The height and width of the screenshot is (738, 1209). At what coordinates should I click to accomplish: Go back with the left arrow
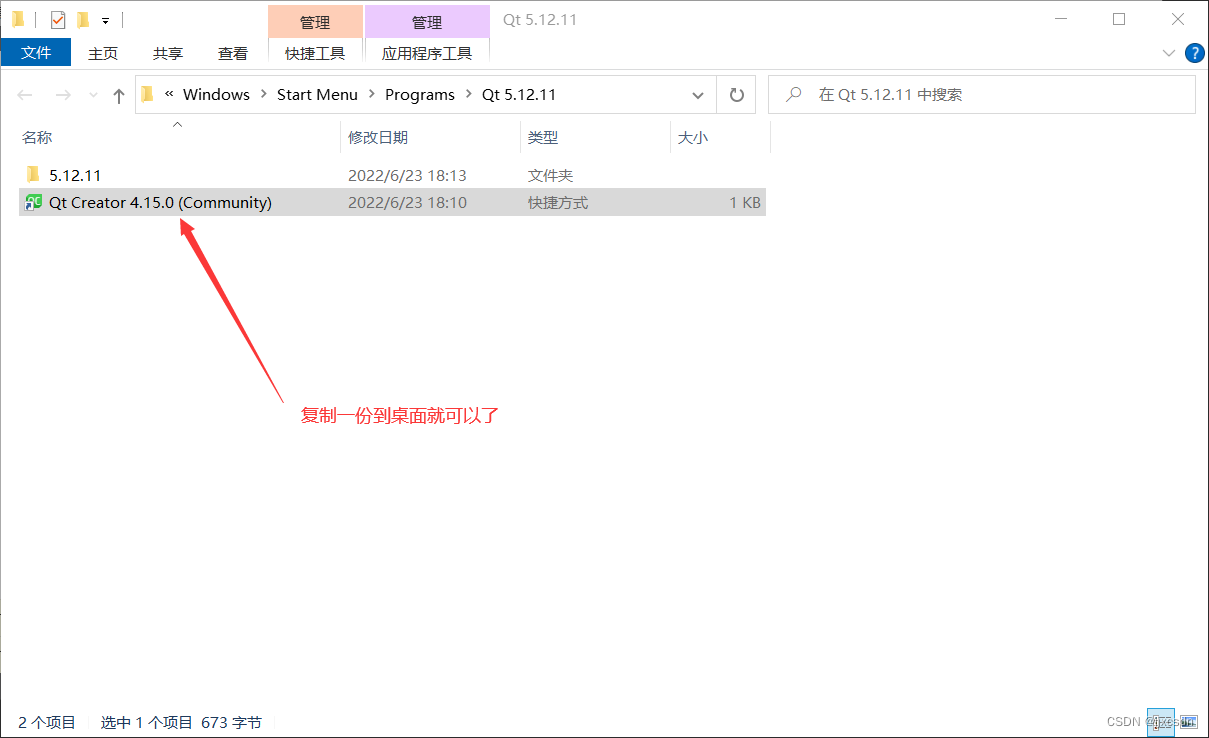26,95
